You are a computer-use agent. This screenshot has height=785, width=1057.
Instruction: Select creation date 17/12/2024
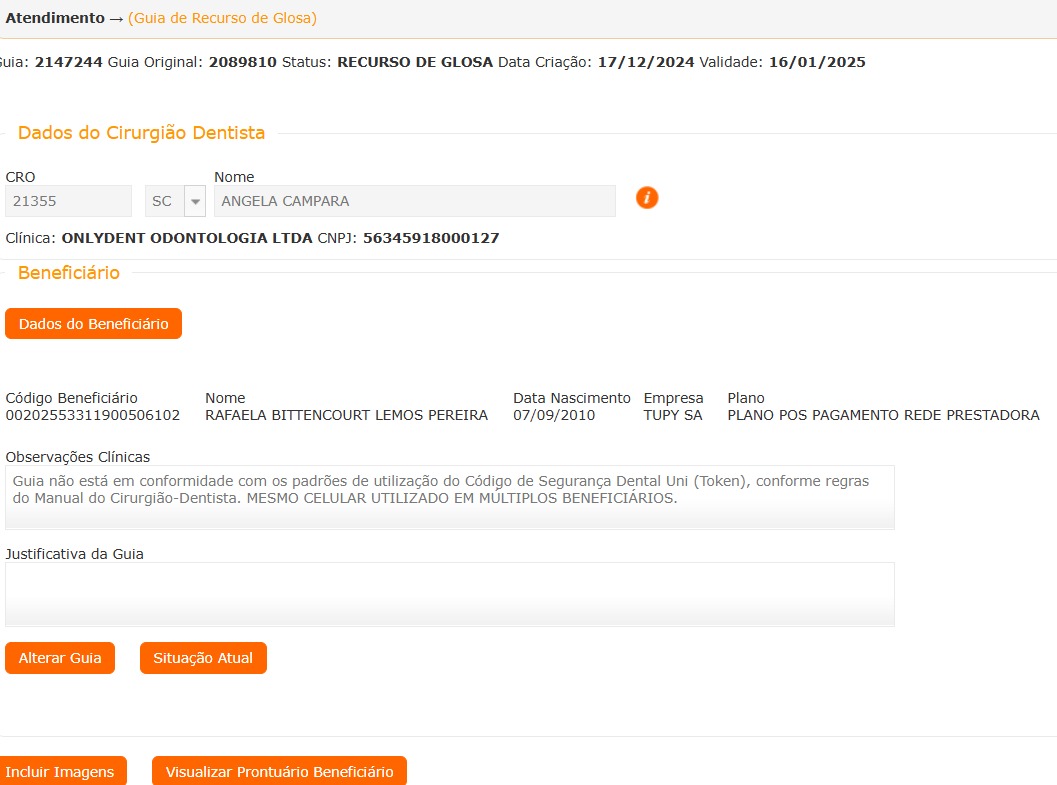[646, 62]
